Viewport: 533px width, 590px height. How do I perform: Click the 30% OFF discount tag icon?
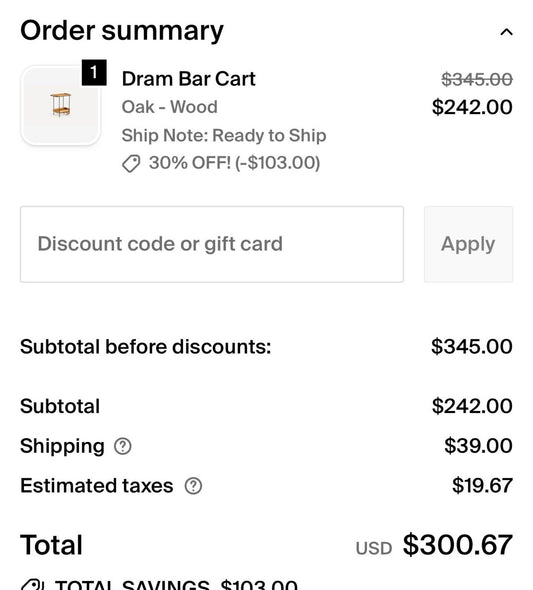pyautogui.click(x=131, y=164)
